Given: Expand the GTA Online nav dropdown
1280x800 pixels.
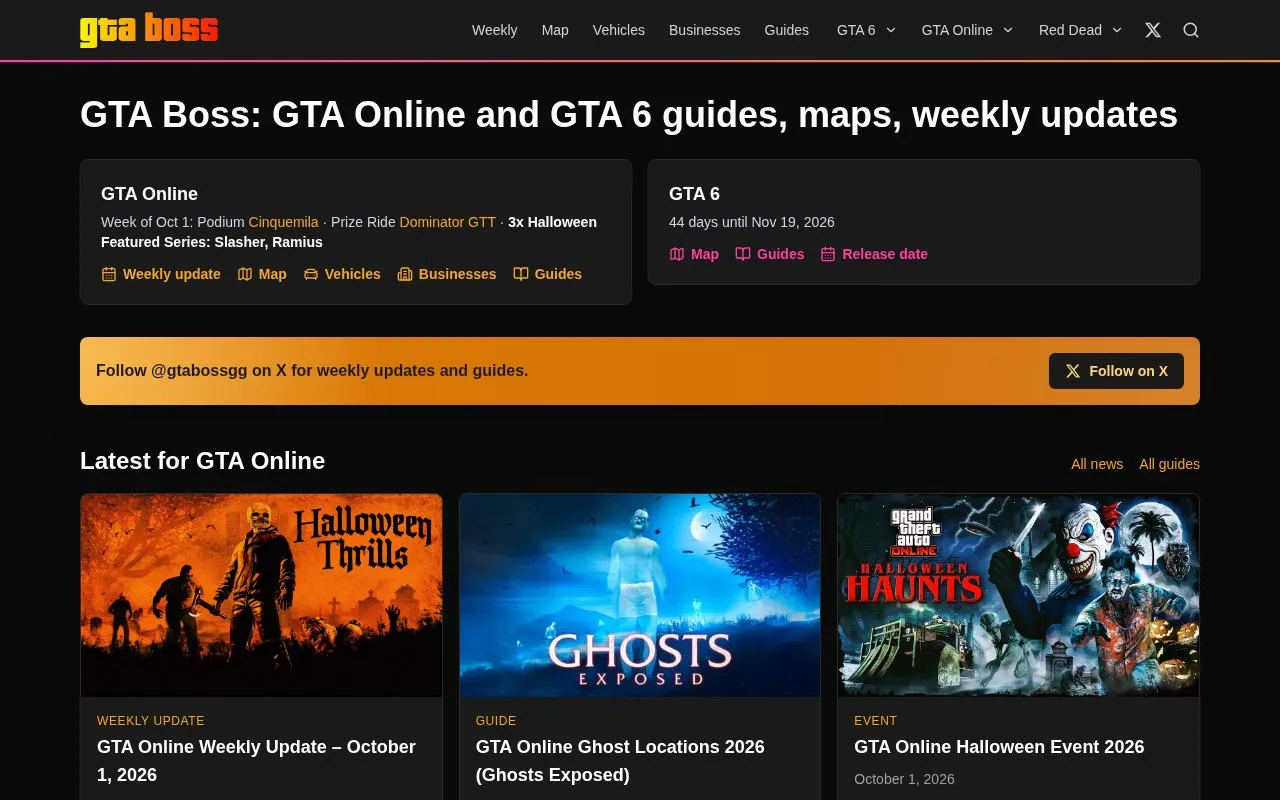Looking at the screenshot, I should [967, 30].
